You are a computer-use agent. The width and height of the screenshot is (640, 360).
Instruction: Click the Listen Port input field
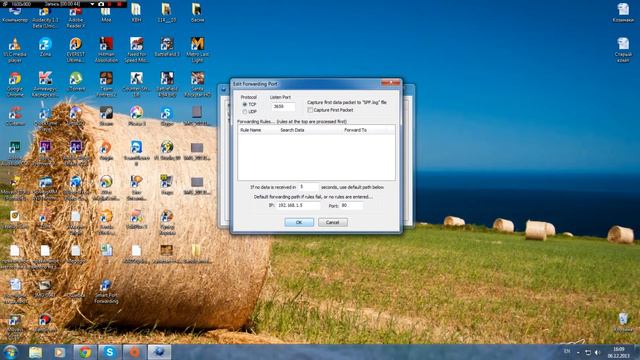(283, 107)
